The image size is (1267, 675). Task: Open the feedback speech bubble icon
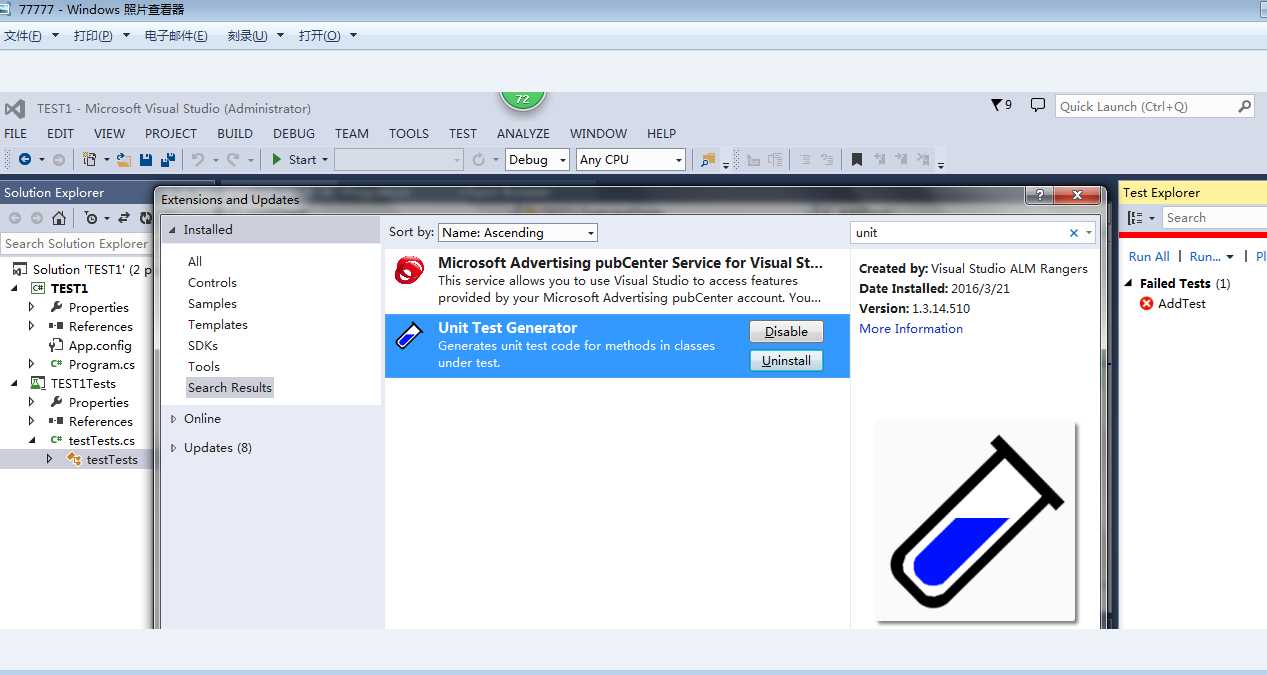[x=1038, y=105]
